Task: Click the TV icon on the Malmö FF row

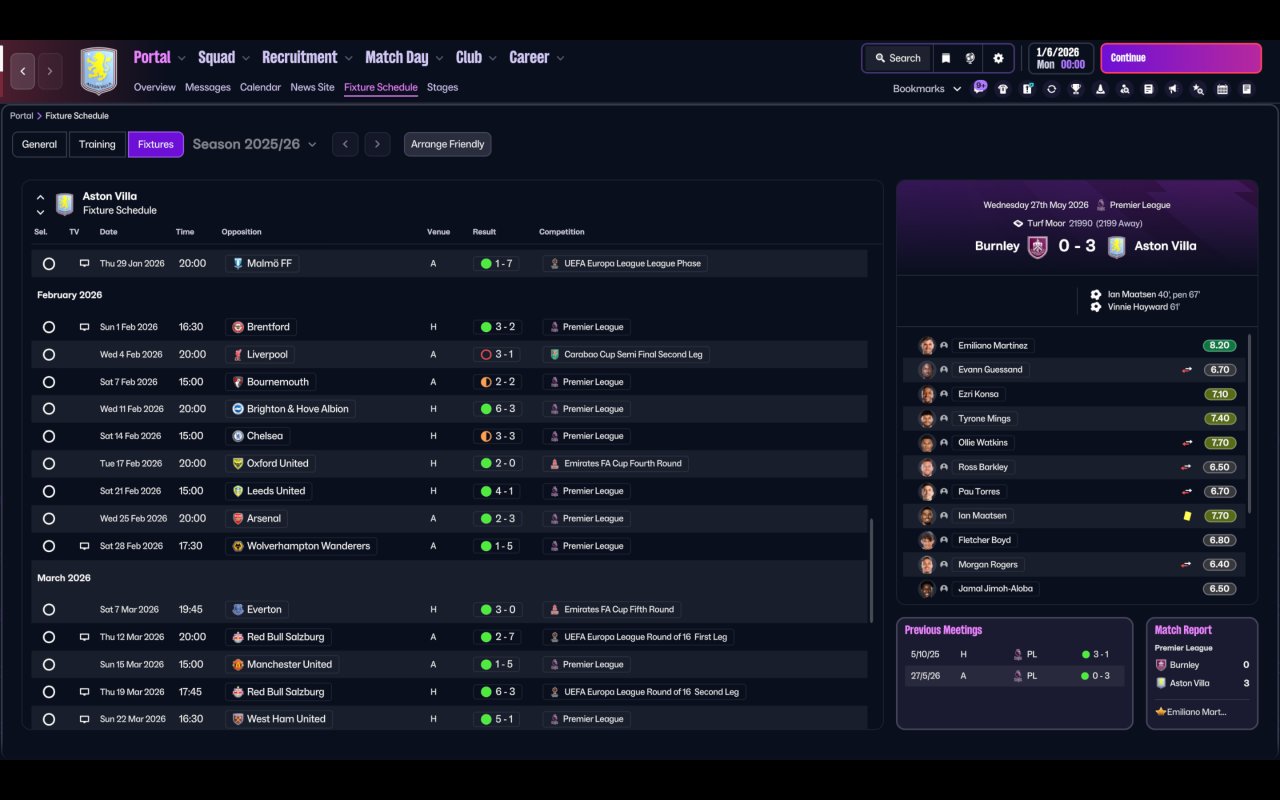Action: pos(84,264)
